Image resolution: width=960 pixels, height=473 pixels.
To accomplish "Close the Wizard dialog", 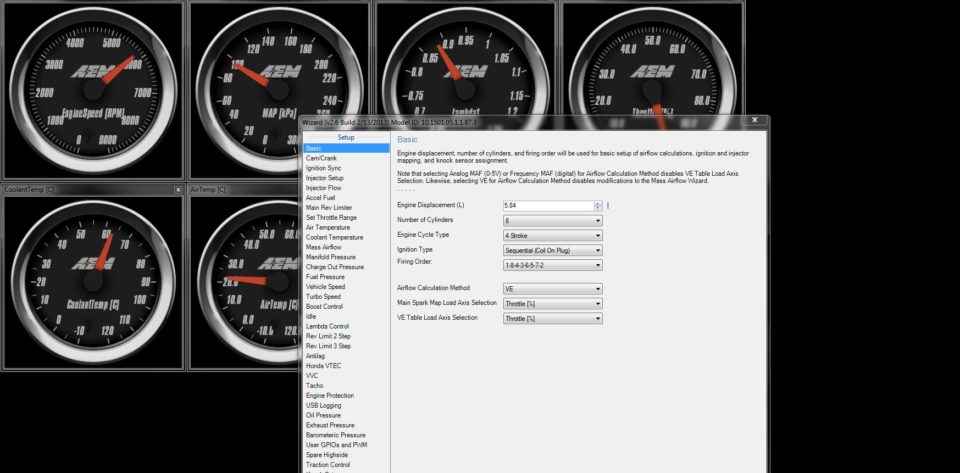I will (x=754, y=121).
